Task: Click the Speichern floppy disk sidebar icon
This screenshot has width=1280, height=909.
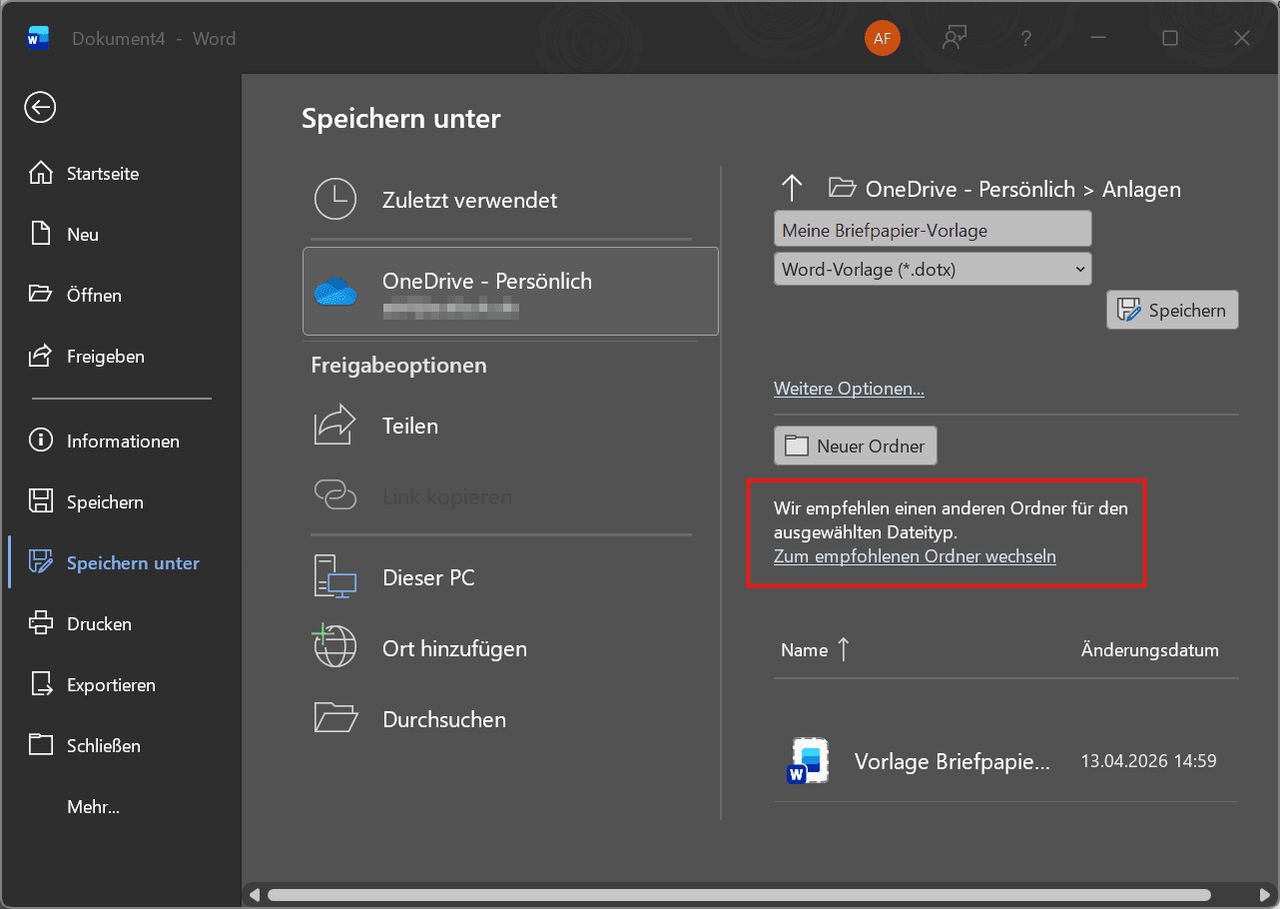Action: [x=40, y=502]
